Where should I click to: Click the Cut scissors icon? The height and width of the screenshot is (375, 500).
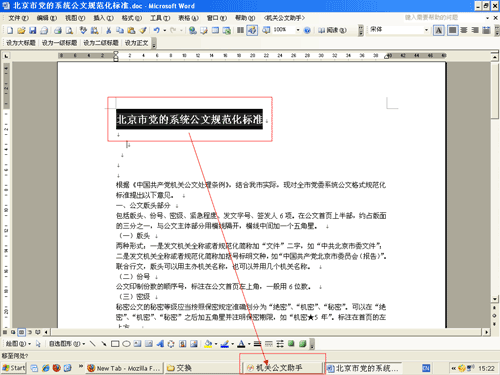click(108, 30)
